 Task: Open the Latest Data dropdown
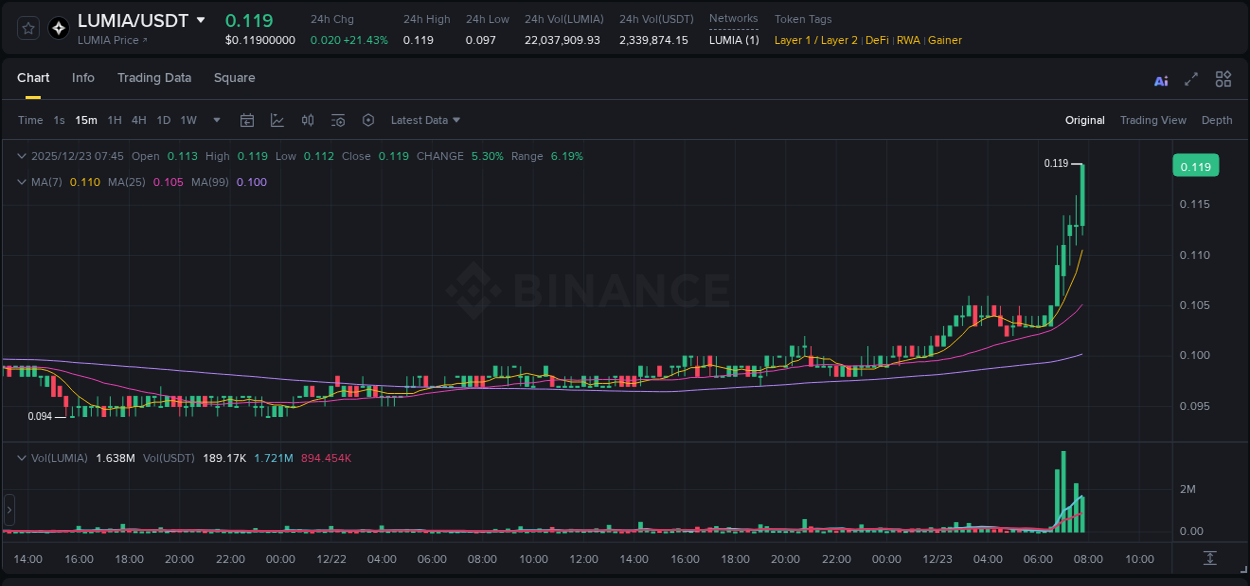pos(424,120)
